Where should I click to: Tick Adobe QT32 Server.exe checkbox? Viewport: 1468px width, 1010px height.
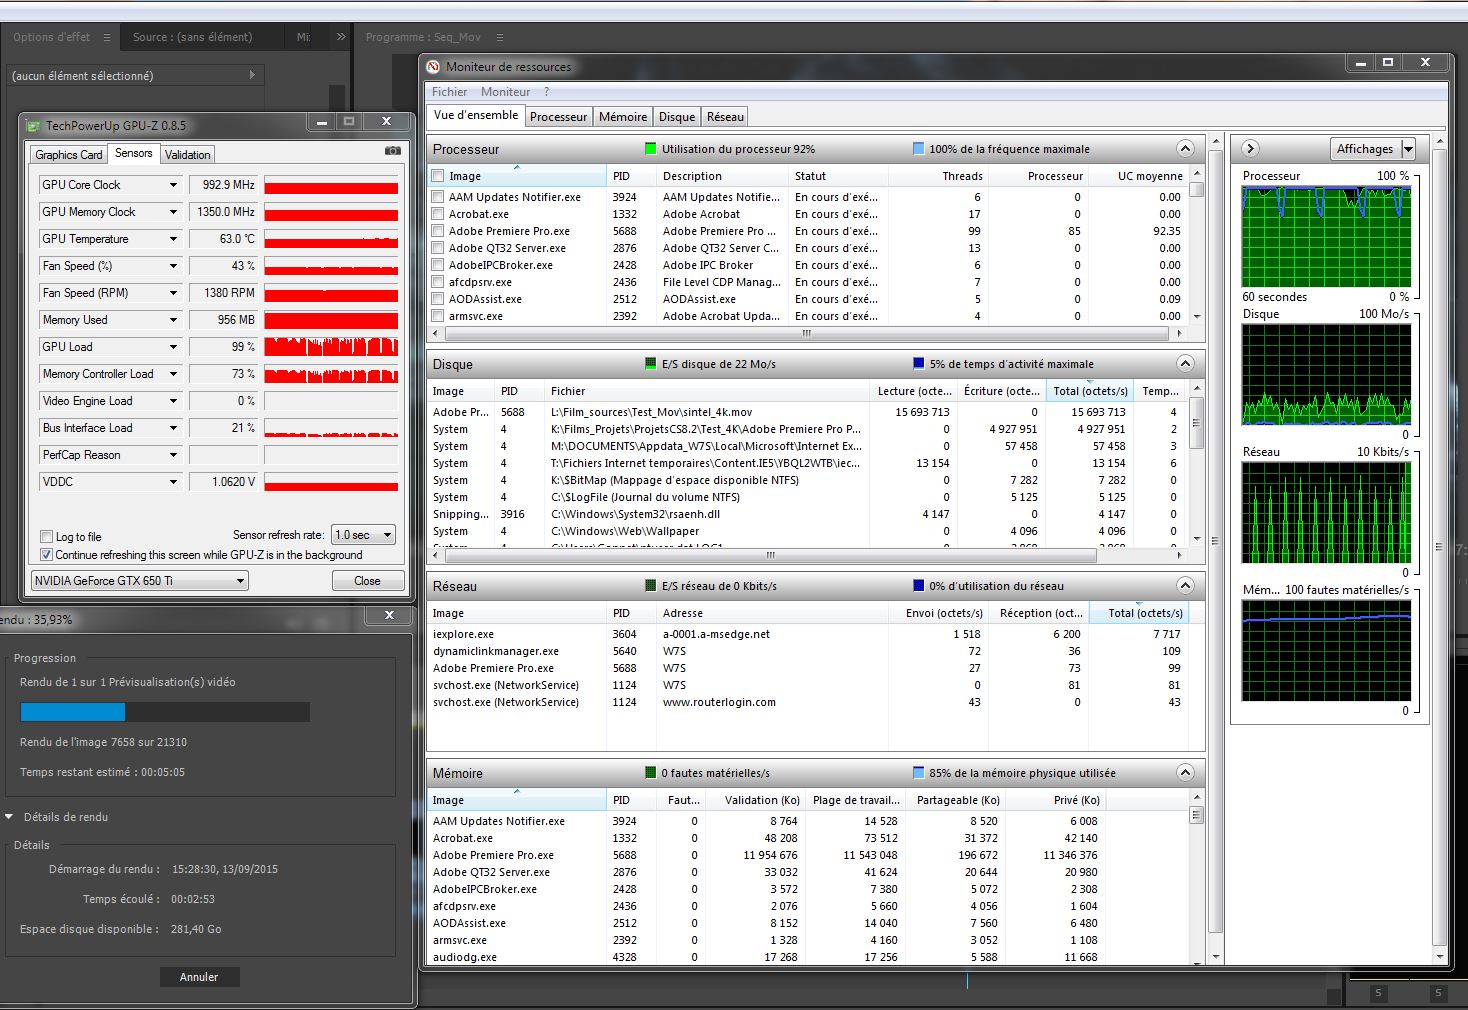point(437,248)
